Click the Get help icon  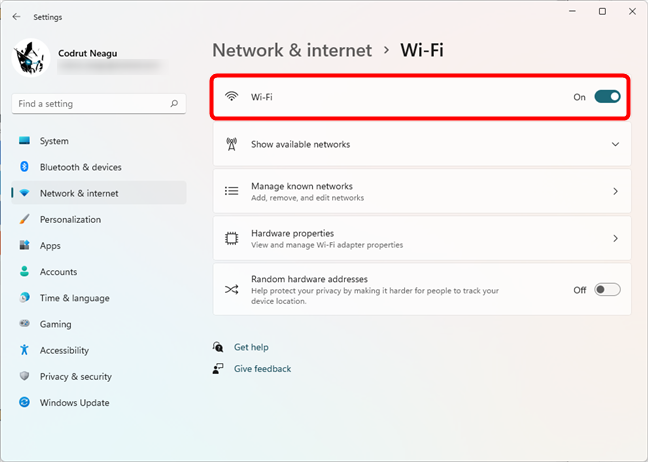(218, 347)
